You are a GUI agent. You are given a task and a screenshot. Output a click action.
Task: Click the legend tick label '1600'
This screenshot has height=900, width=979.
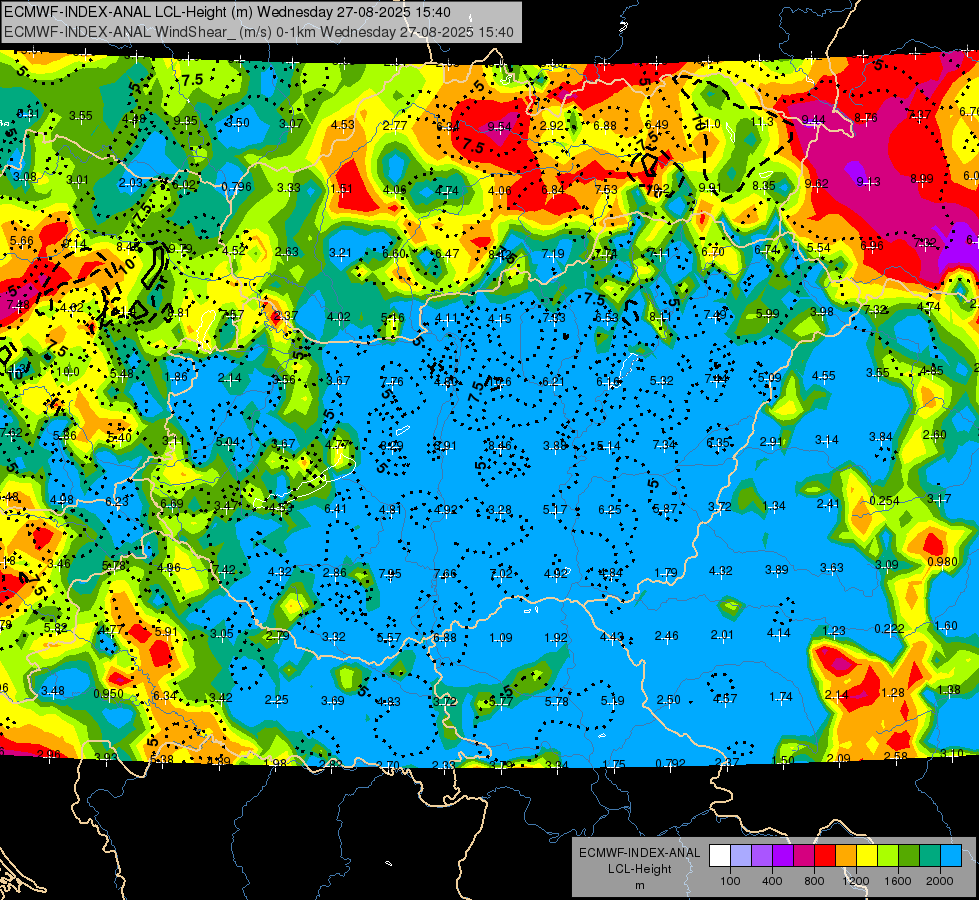(898, 881)
